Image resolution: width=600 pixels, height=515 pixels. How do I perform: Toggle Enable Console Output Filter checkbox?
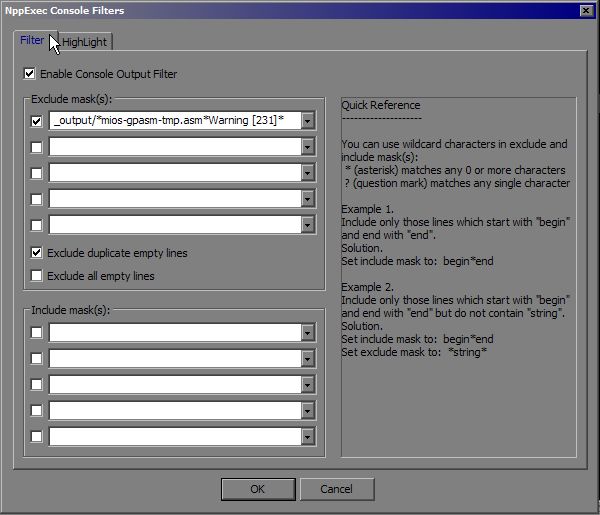pyautogui.click(x=30, y=74)
